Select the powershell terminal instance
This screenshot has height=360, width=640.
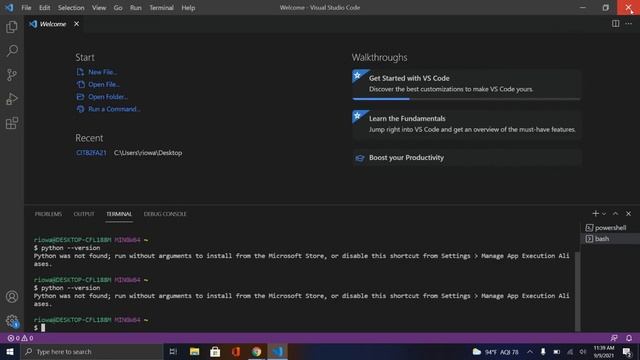pyautogui.click(x=610, y=228)
